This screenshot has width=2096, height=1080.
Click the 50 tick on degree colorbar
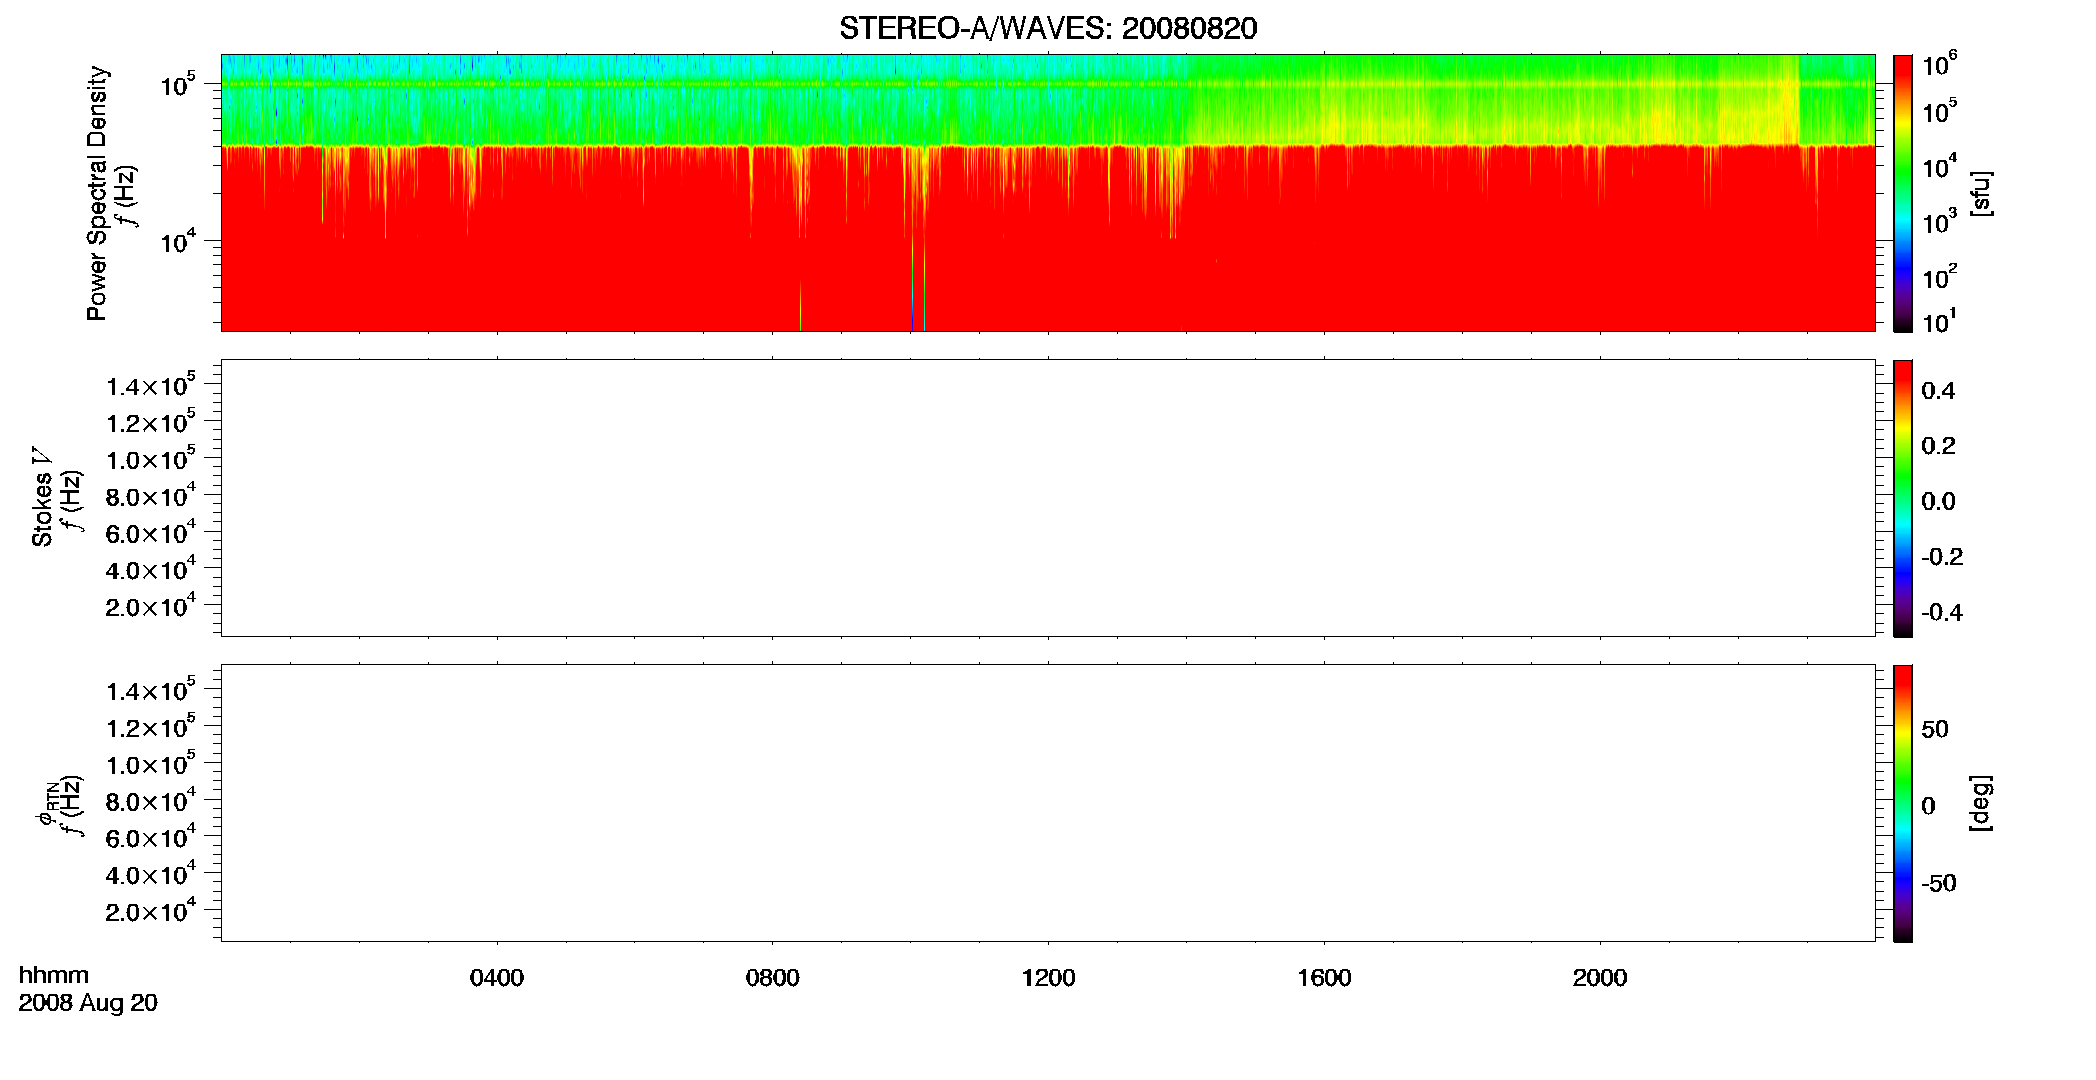click(1935, 729)
